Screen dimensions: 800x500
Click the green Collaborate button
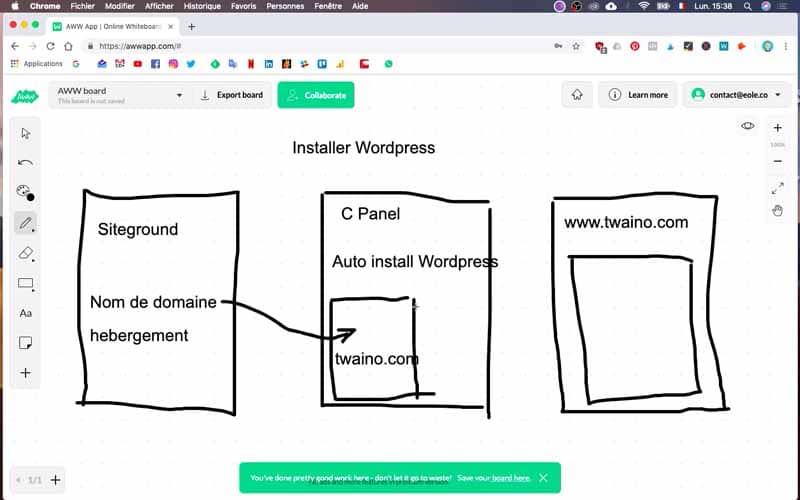coord(316,95)
